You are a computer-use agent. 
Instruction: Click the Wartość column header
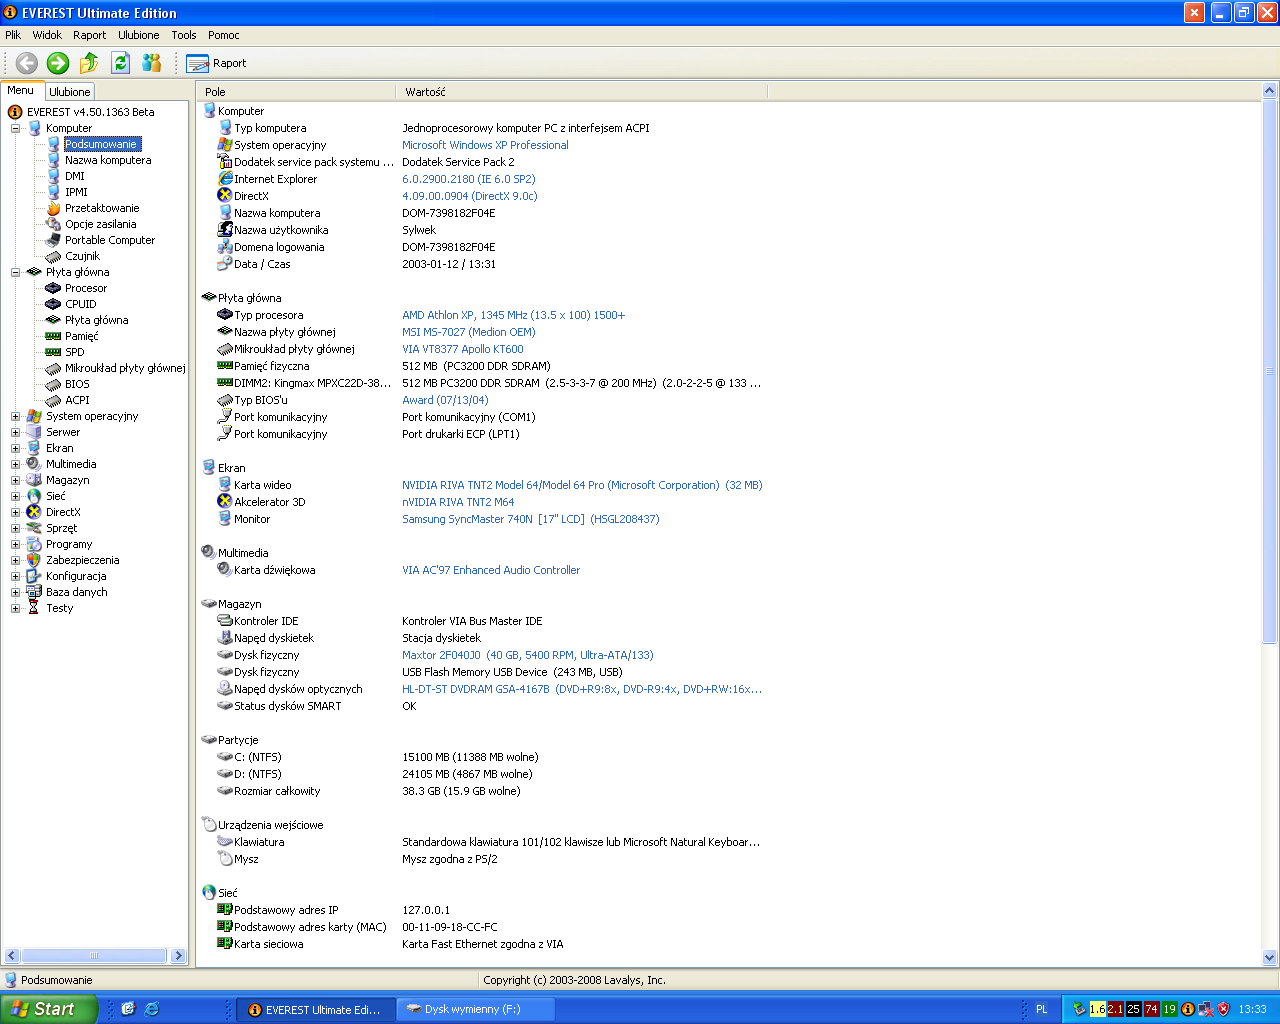tap(582, 92)
